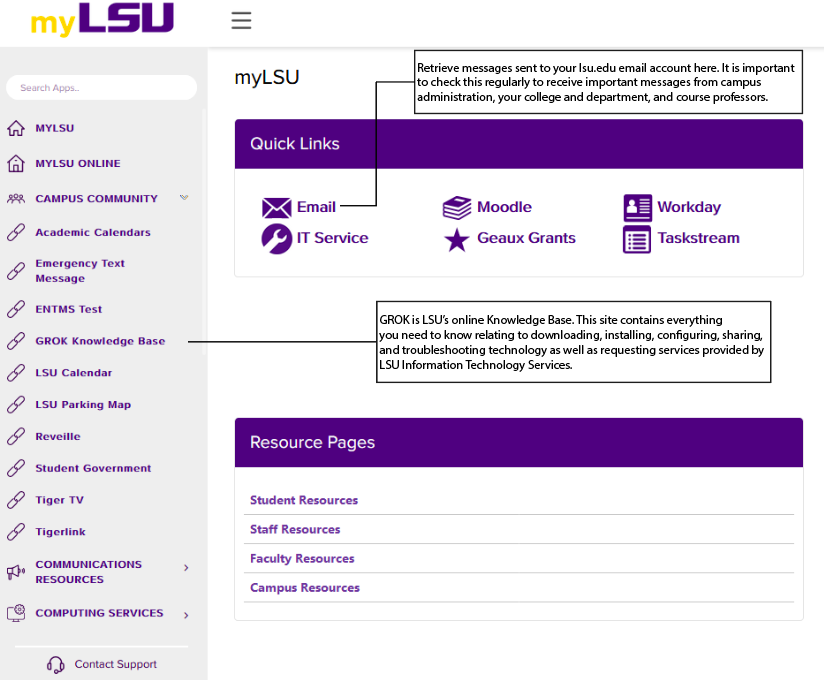The height and width of the screenshot is (680, 824).
Task: Click the sidebar vertical scrollbar
Action: click(204, 231)
